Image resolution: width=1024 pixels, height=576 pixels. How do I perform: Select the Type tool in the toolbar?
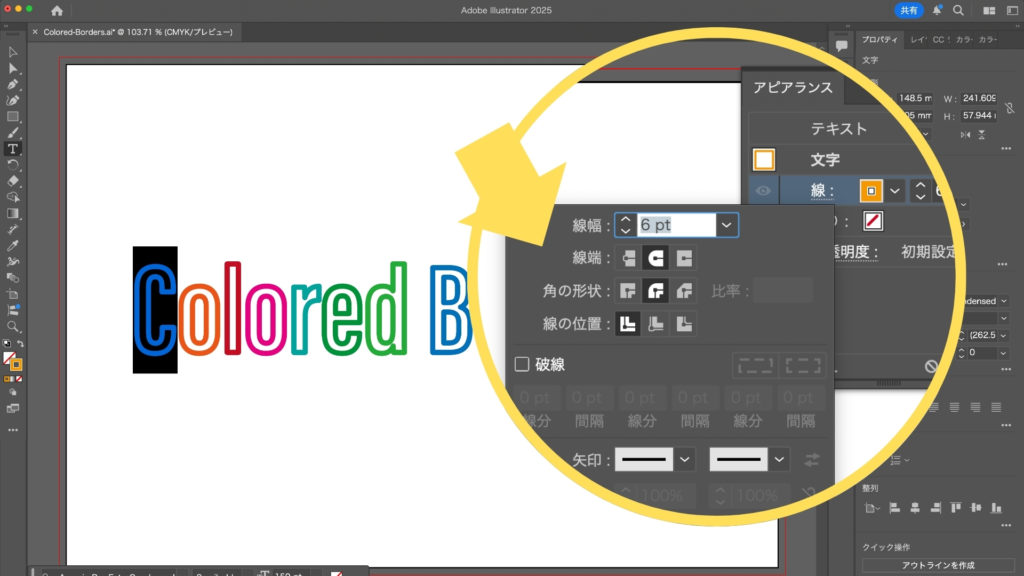13,149
